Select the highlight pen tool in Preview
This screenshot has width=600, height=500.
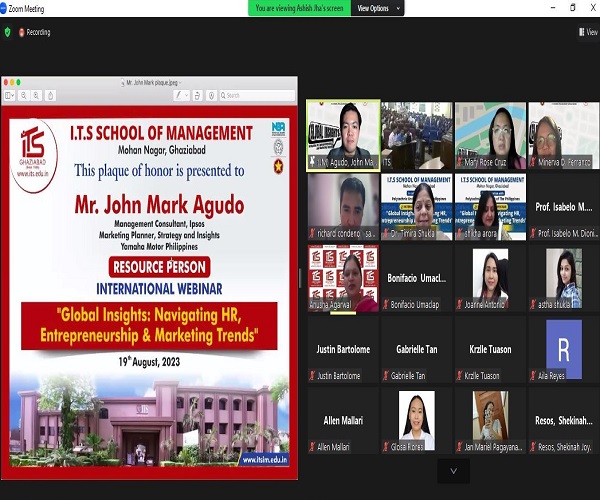coord(178,95)
